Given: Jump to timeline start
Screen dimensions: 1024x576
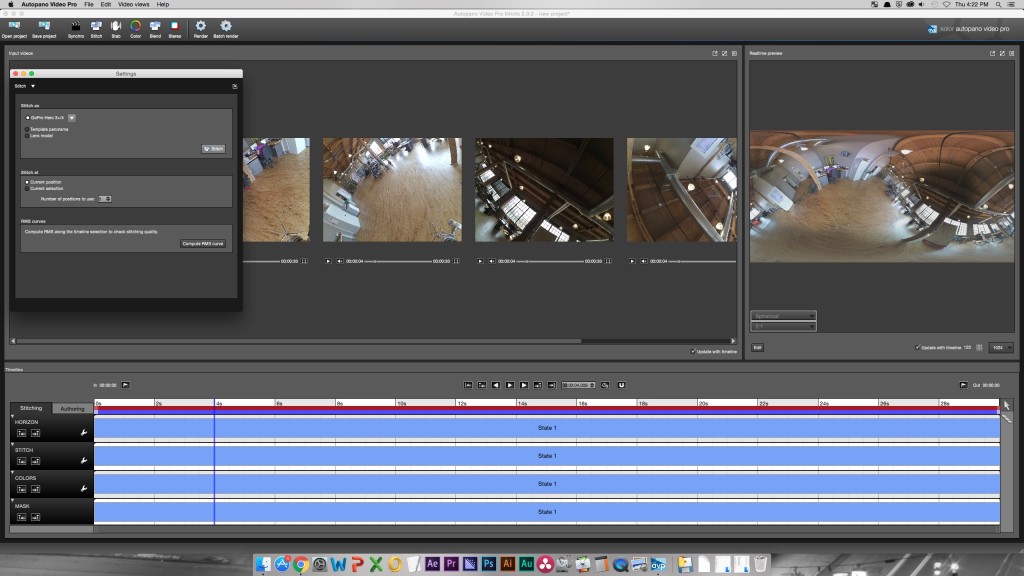Looking at the screenshot, I should (468, 385).
